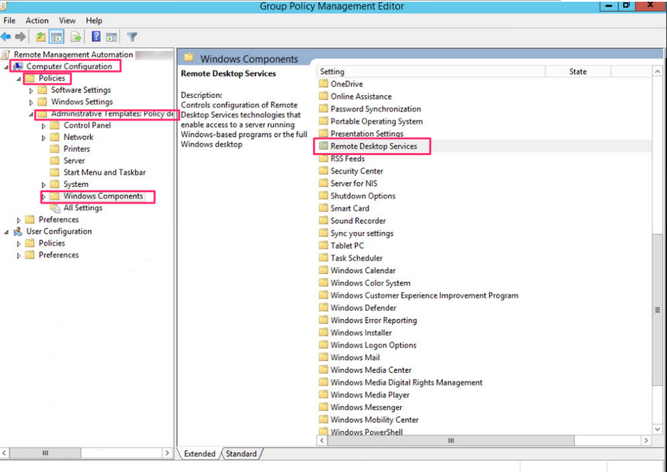Click the Filter funnel toolbar icon
The image size is (667, 472).
pyautogui.click(x=132, y=37)
